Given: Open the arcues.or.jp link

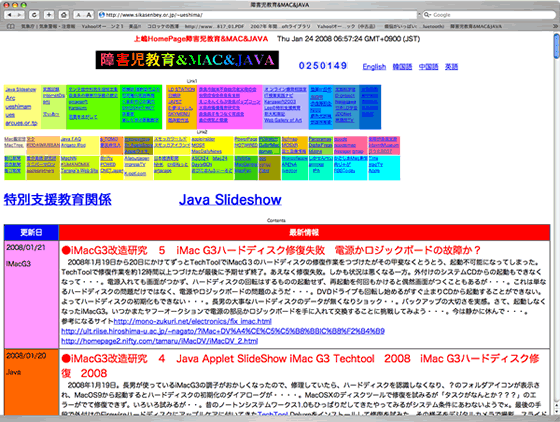Looking at the screenshot, I should (21, 123).
